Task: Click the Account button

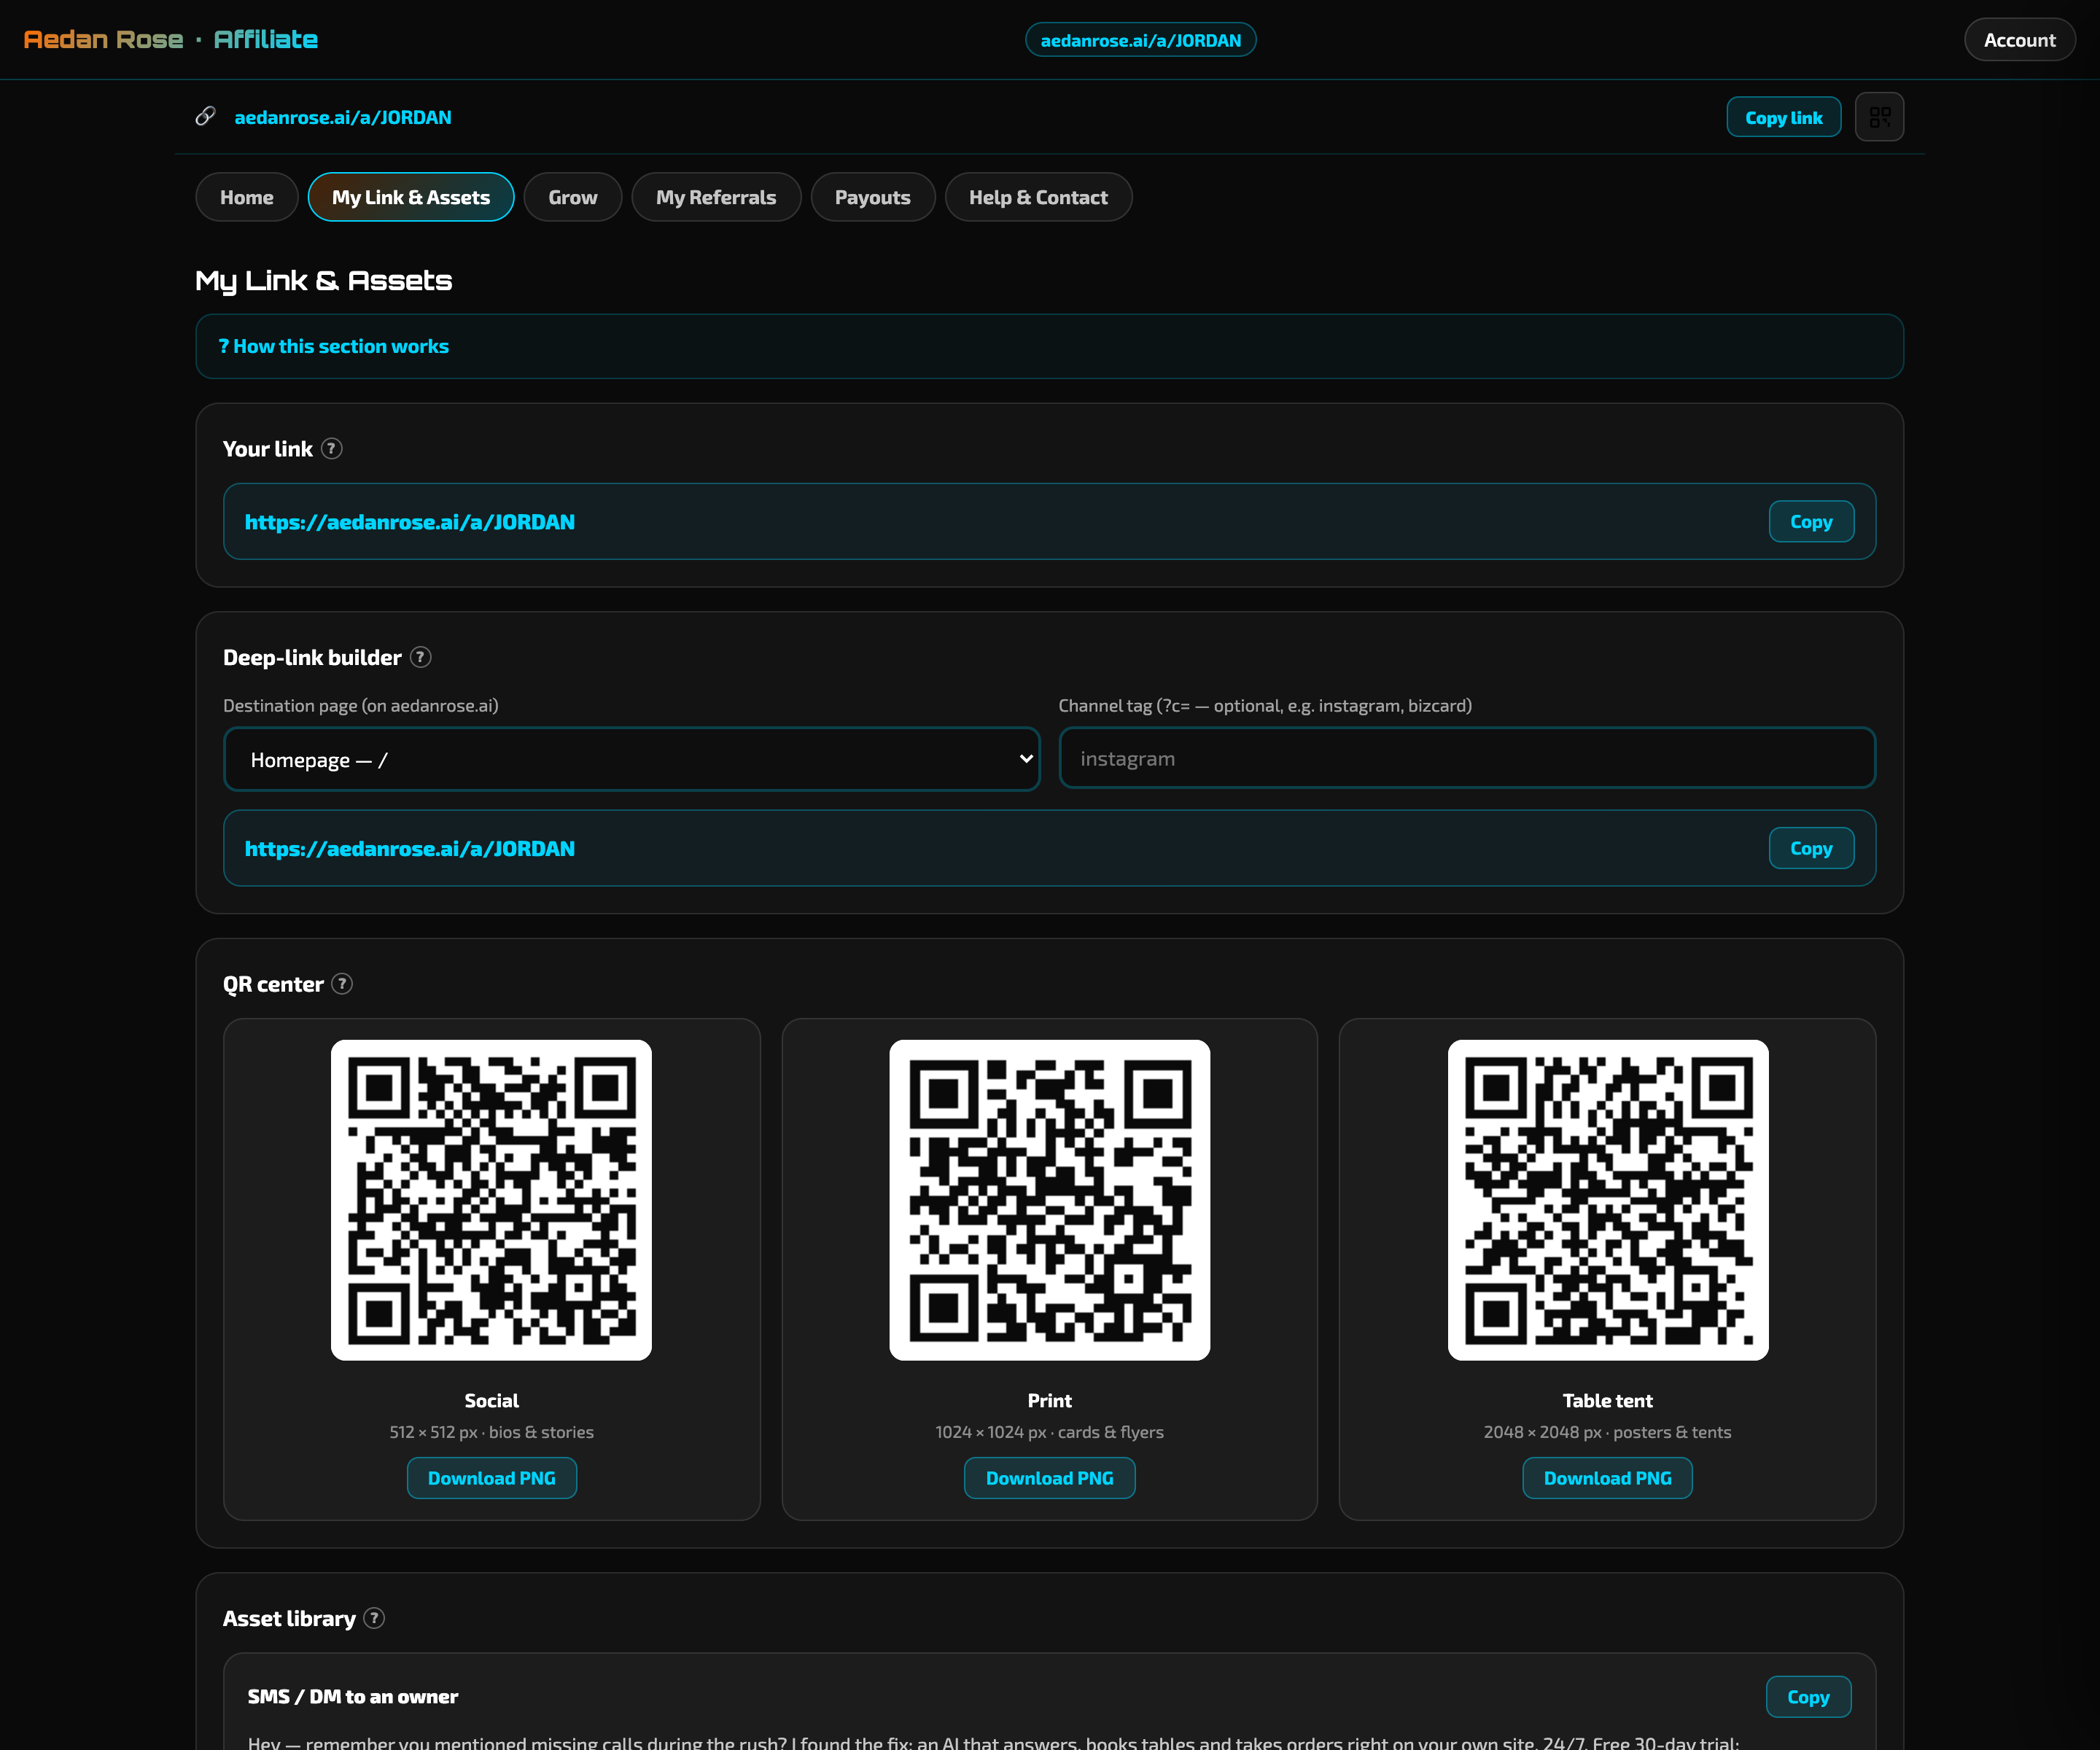Action: pyautogui.click(x=2019, y=40)
